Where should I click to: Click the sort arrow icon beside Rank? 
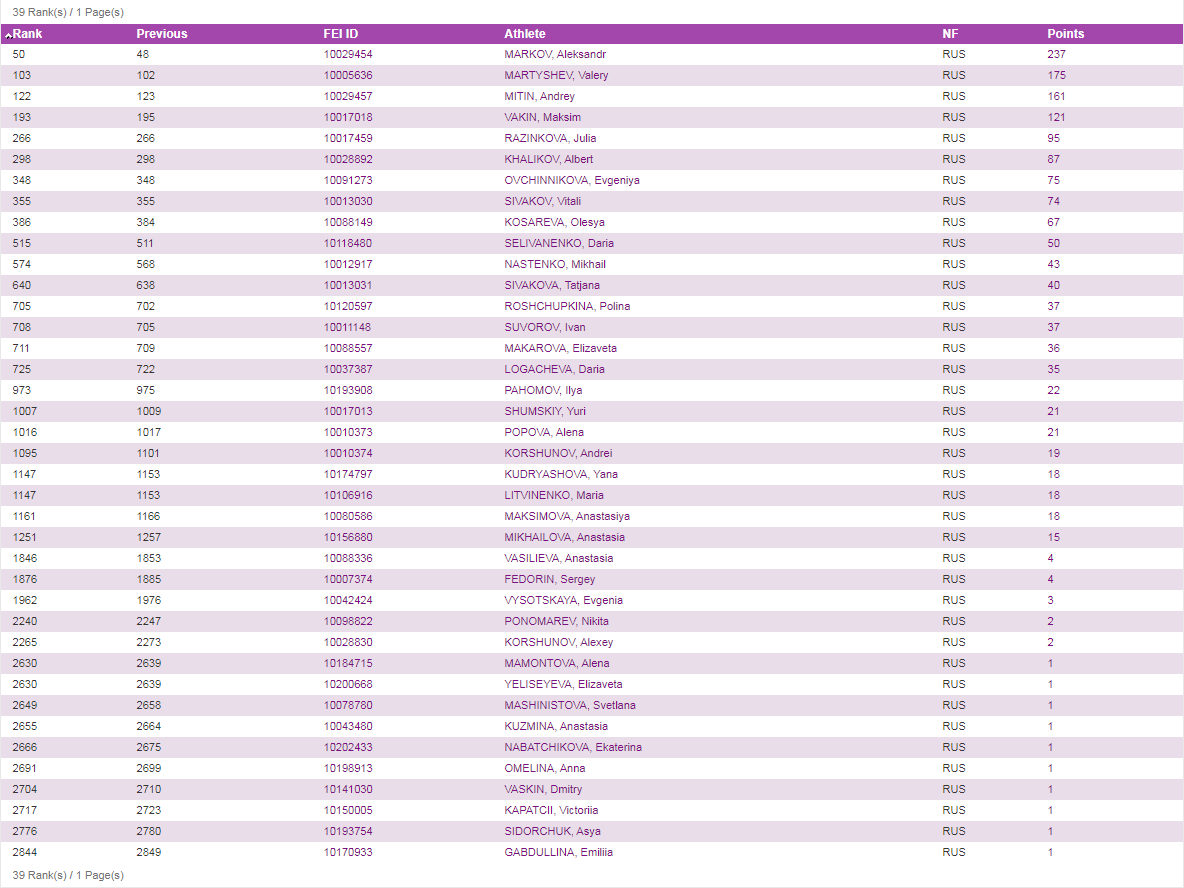8,35
